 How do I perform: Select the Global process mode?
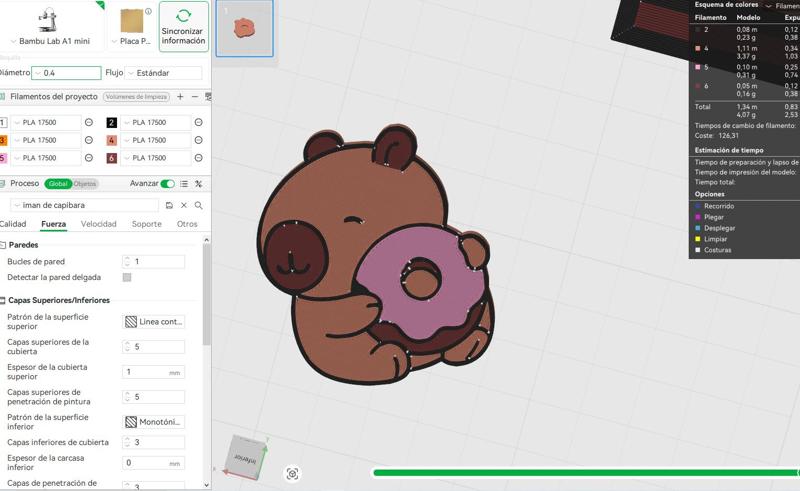point(58,184)
